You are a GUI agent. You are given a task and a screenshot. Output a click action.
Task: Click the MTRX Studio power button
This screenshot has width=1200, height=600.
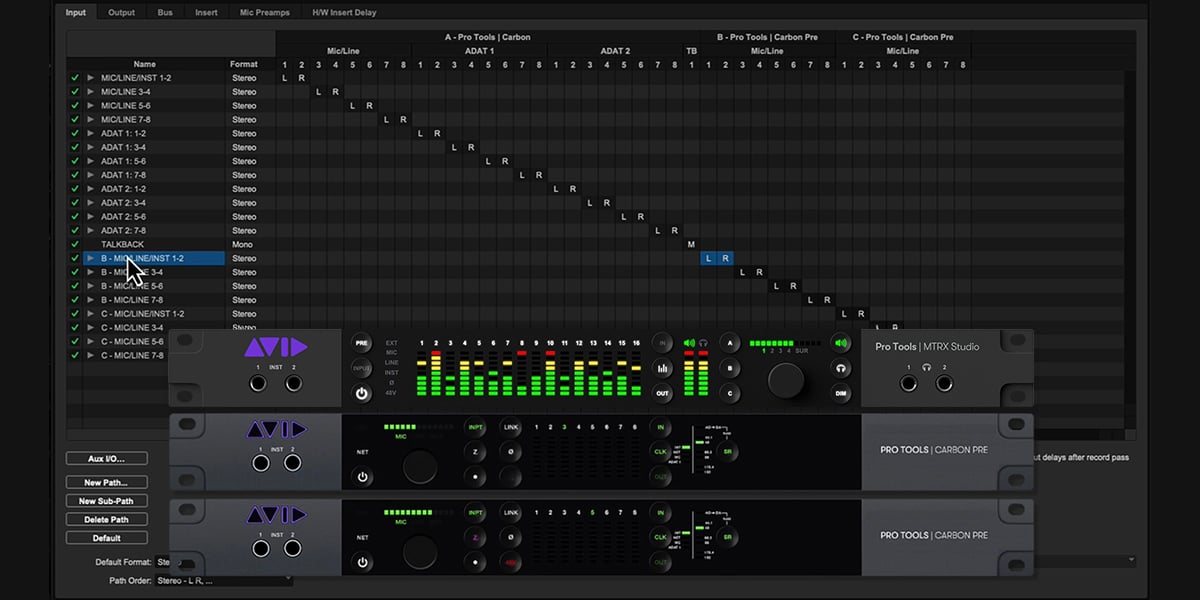pyautogui.click(x=362, y=394)
